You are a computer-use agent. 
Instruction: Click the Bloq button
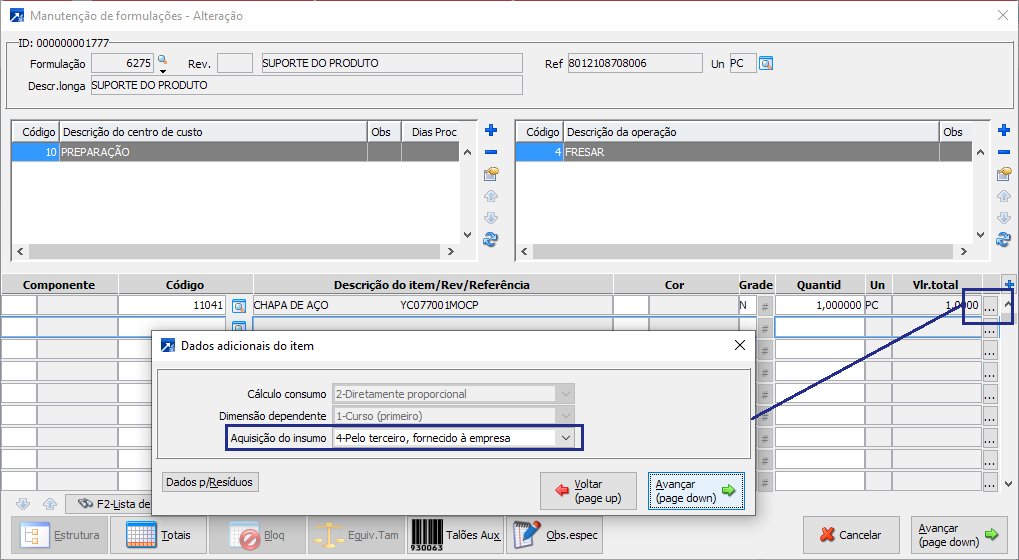click(x=257, y=535)
